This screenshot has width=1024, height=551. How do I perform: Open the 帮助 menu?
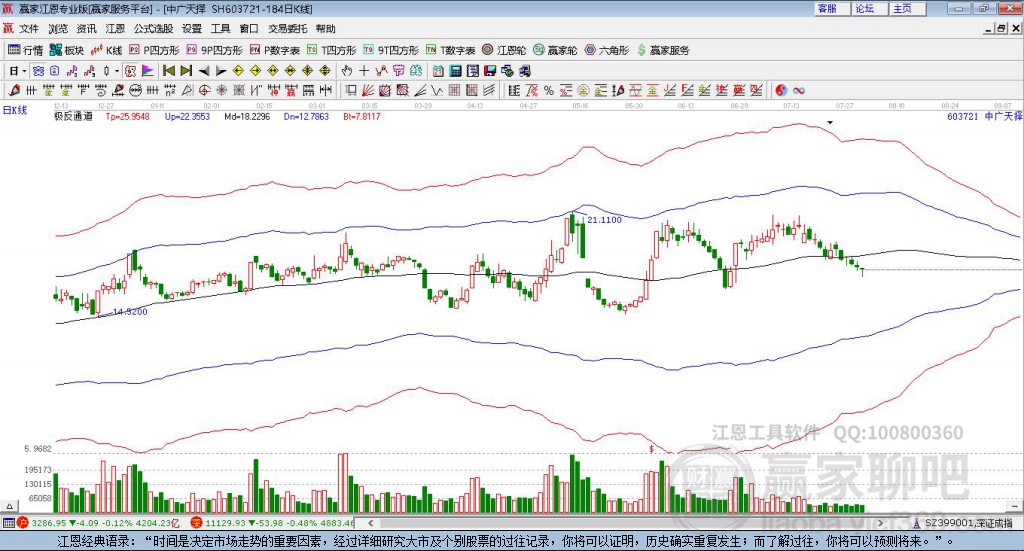pyautogui.click(x=325, y=29)
